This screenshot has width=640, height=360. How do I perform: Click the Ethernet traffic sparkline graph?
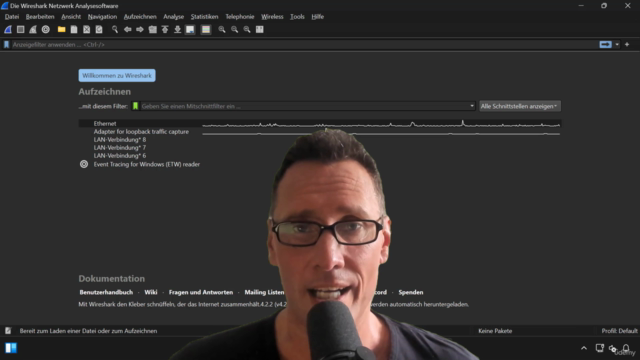click(x=381, y=124)
